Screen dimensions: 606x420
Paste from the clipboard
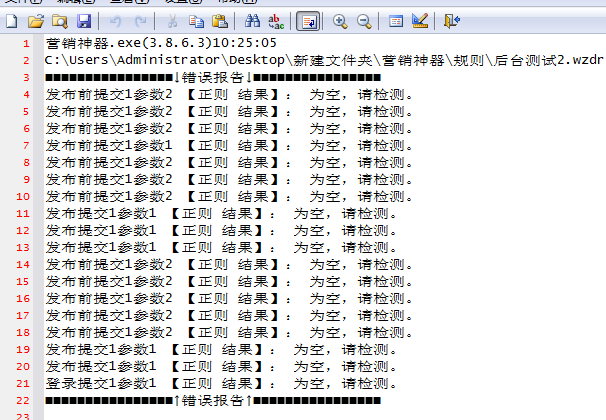click(220, 21)
